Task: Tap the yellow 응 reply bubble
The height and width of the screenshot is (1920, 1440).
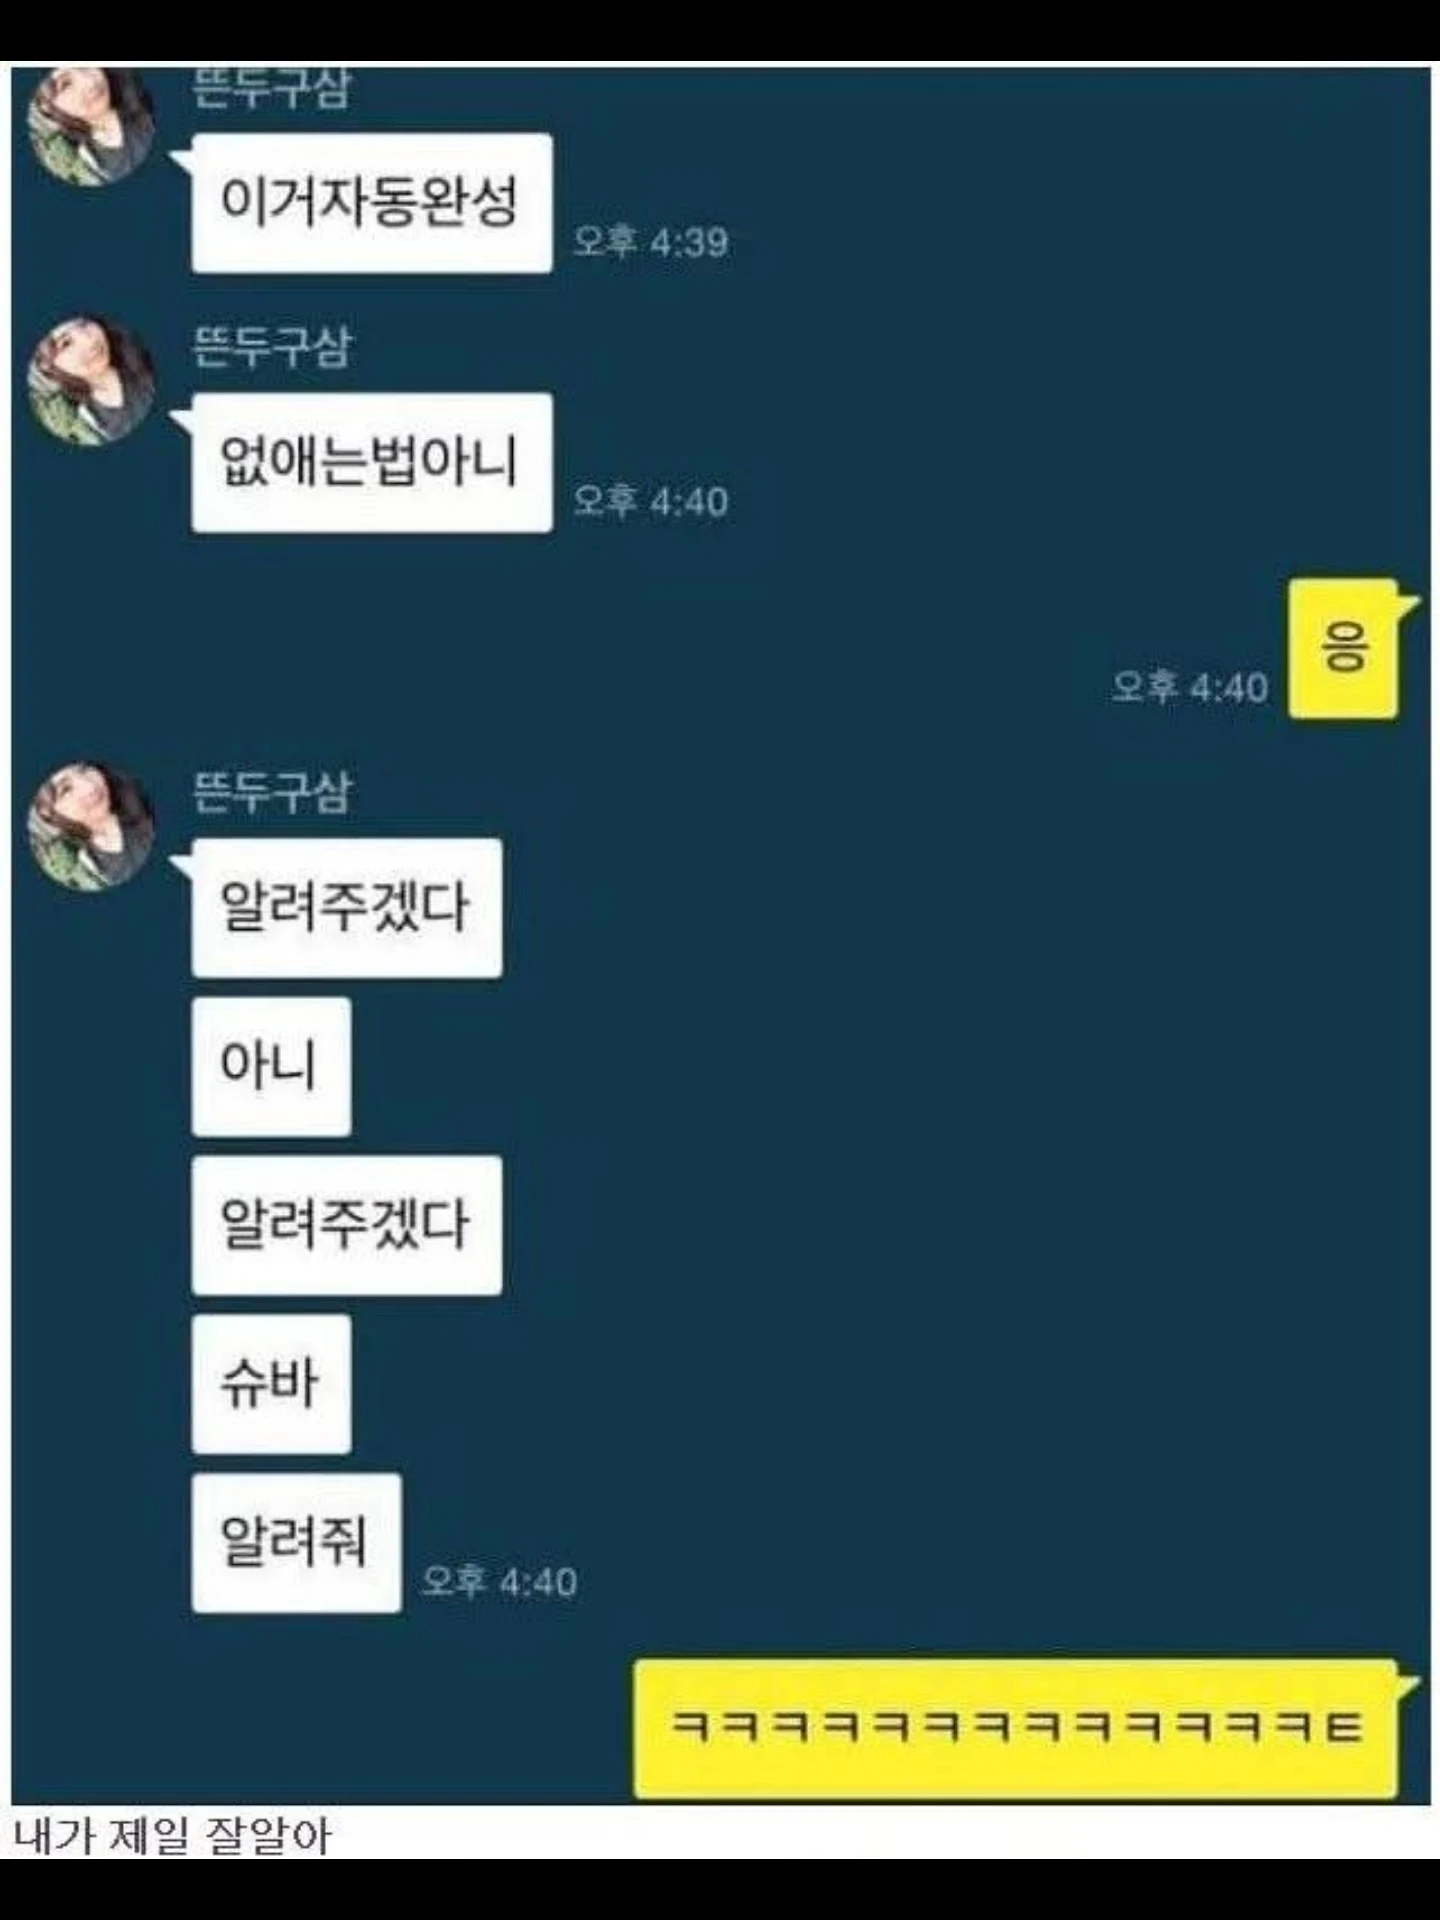Action: 1345,648
